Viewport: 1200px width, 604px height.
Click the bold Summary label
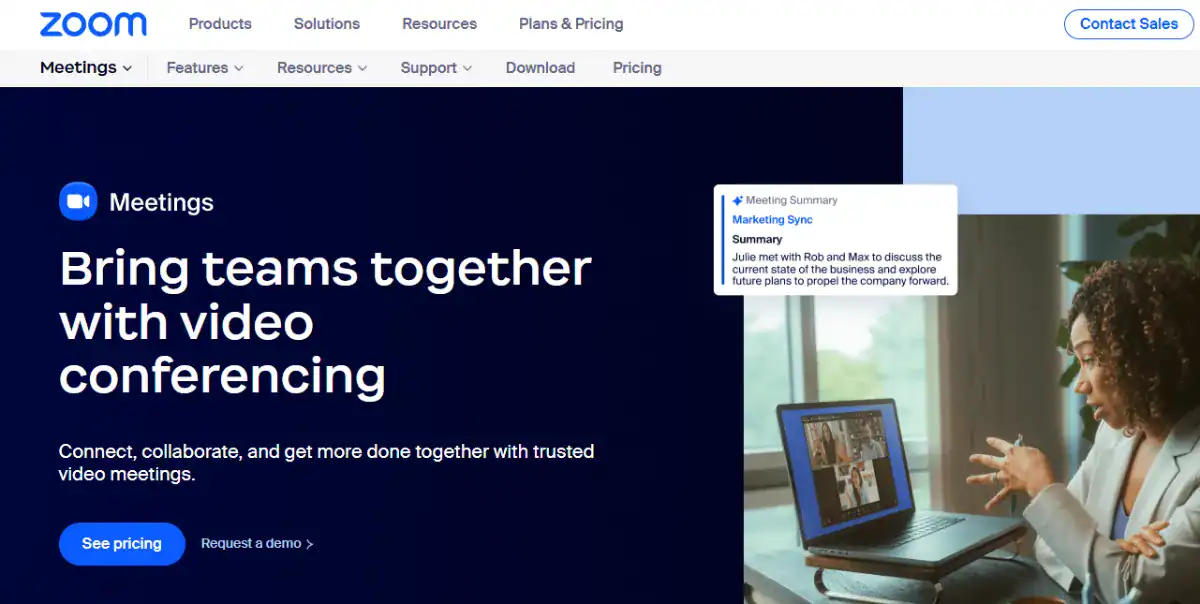pyautogui.click(x=757, y=240)
